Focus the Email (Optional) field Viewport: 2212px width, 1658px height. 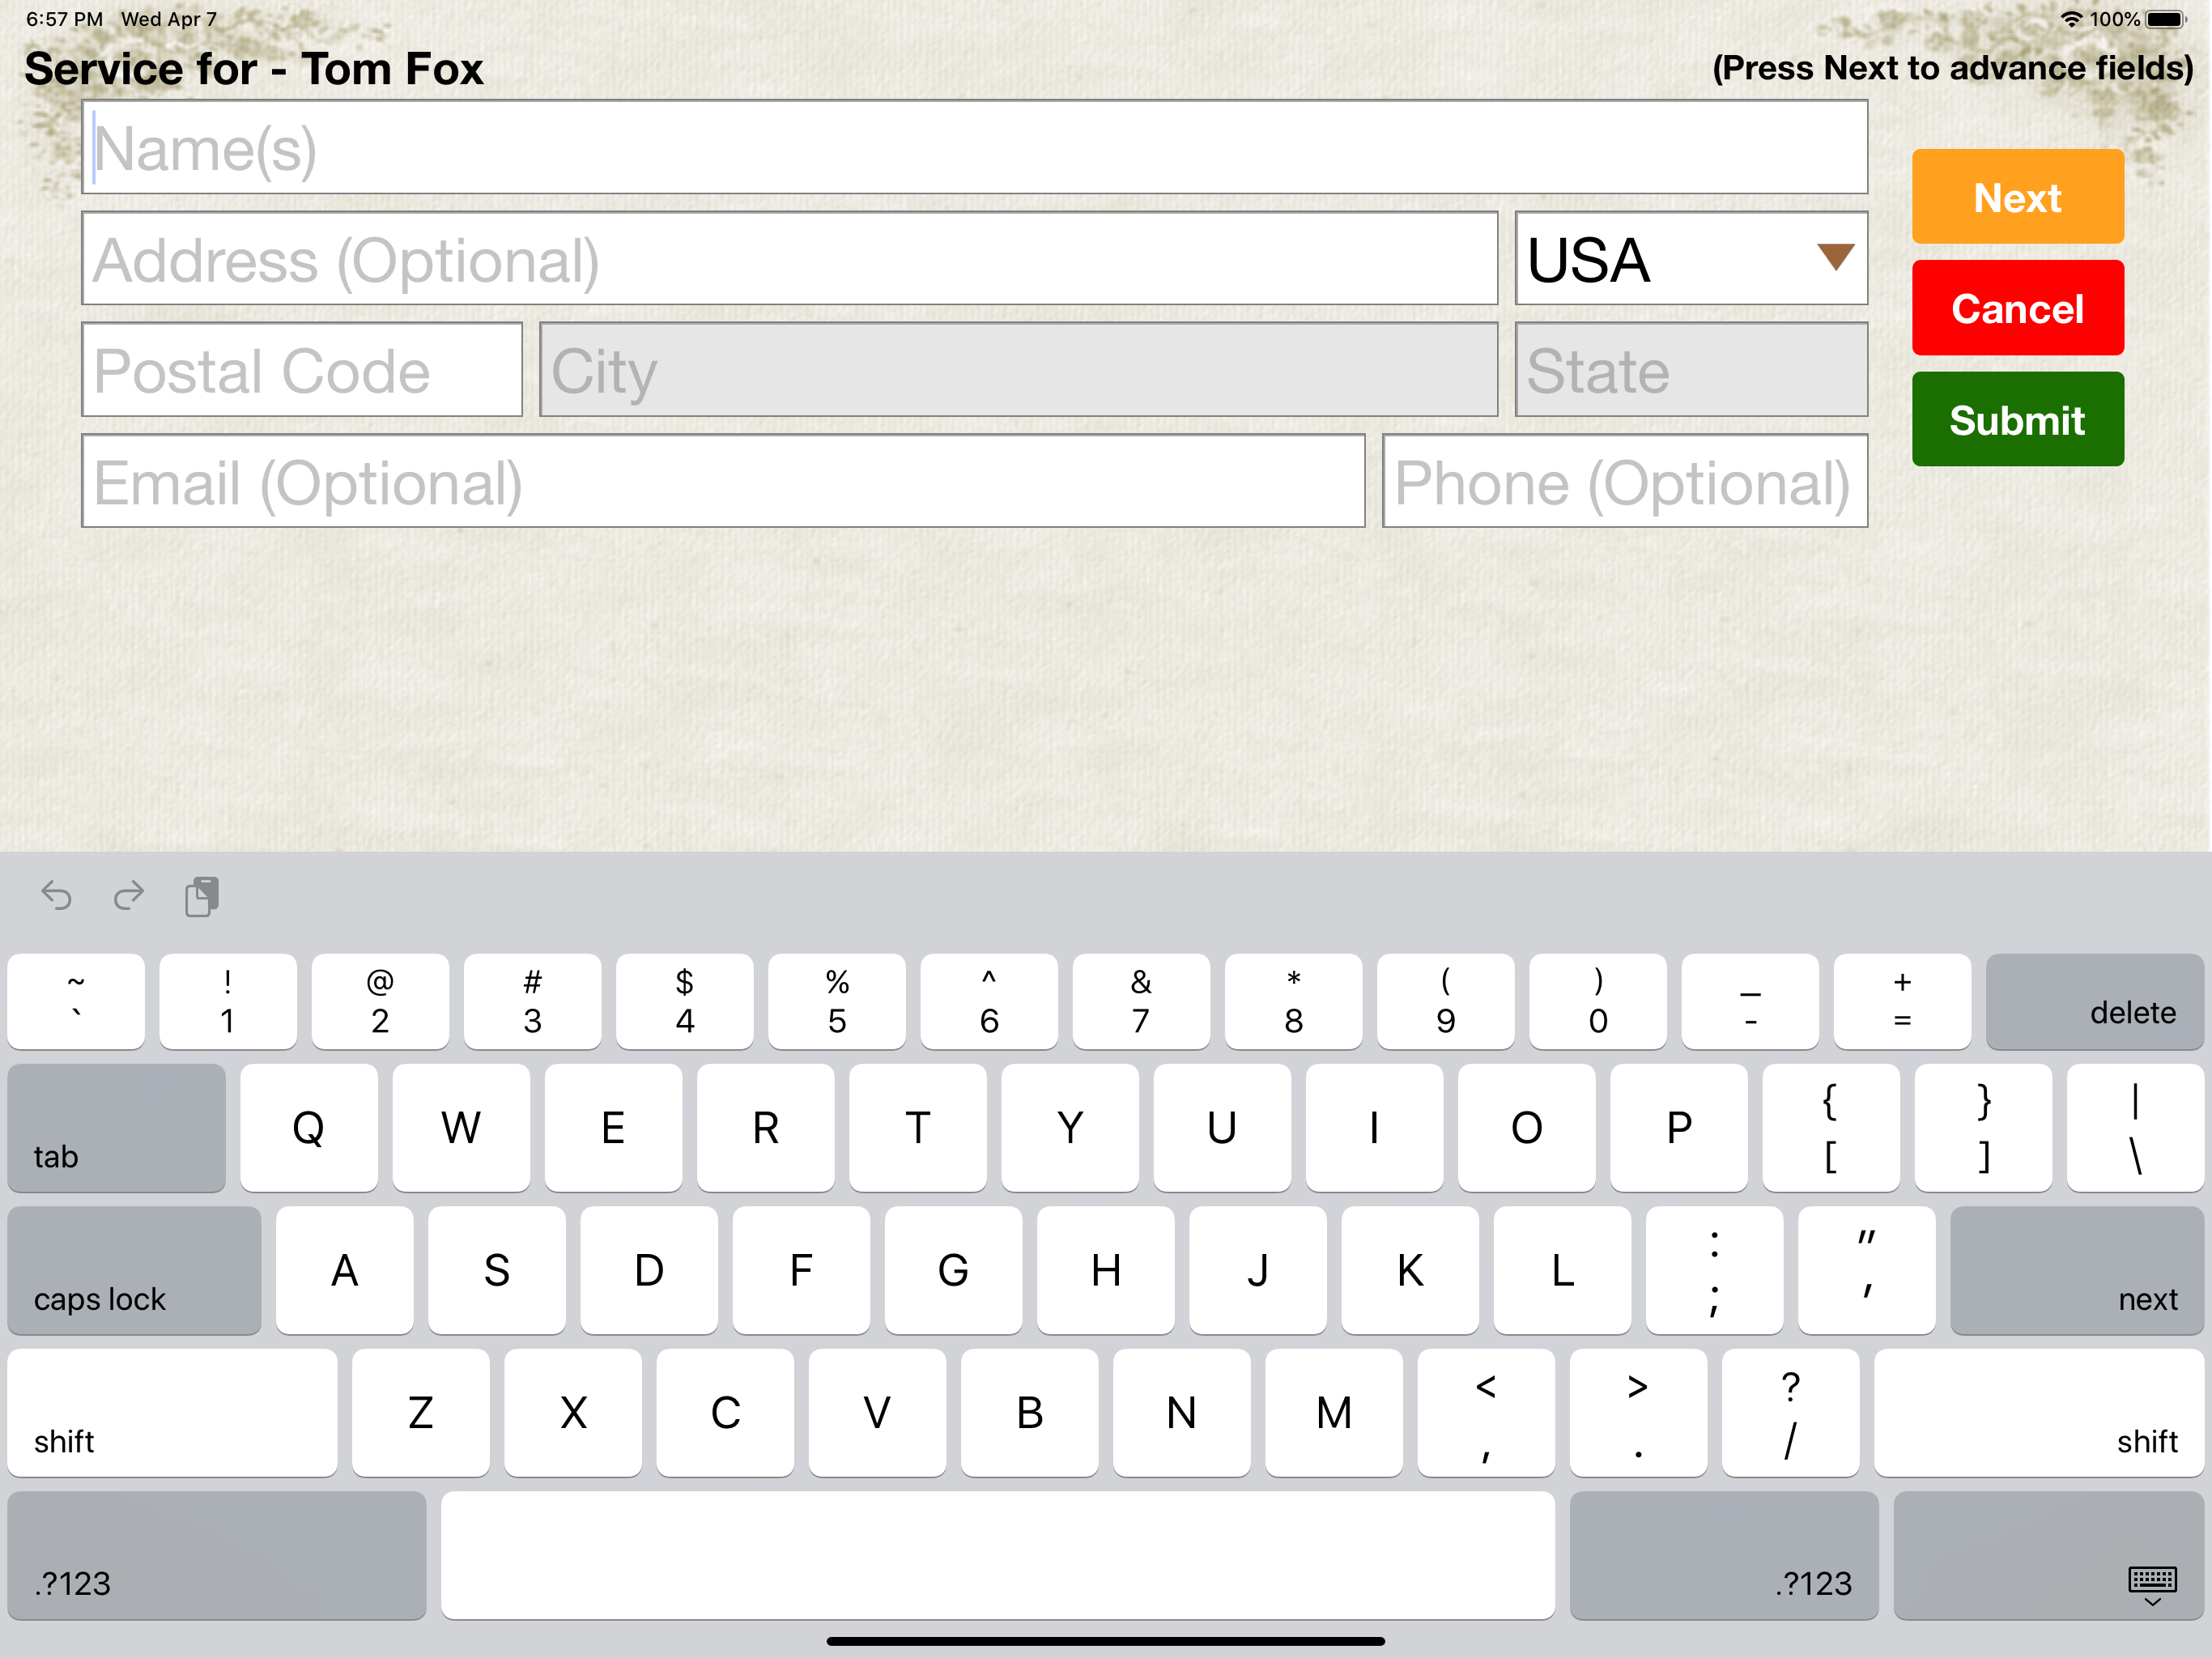coord(723,481)
